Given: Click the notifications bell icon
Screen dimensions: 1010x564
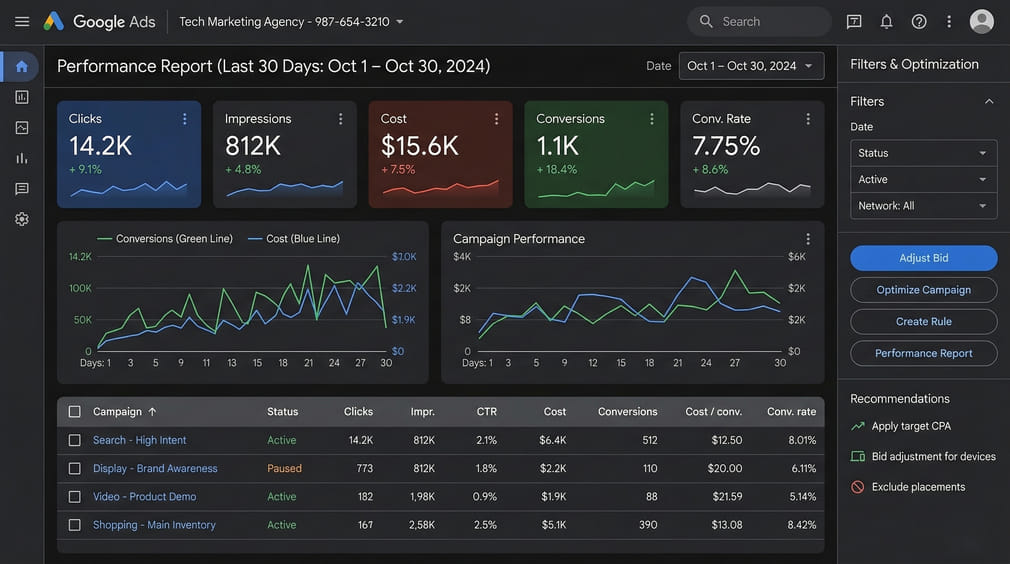Looking at the screenshot, I should click(886, 21).
